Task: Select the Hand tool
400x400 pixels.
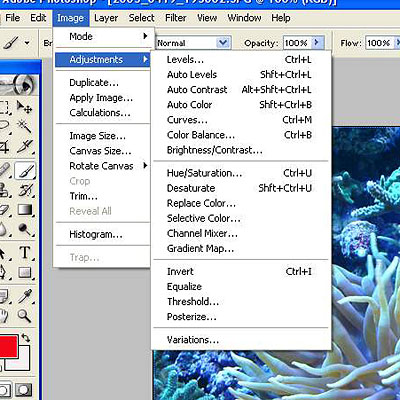Action: pos(4,315)
